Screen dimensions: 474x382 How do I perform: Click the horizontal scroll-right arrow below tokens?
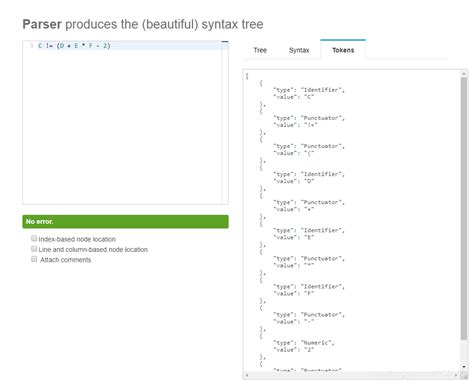pos(456,375)
